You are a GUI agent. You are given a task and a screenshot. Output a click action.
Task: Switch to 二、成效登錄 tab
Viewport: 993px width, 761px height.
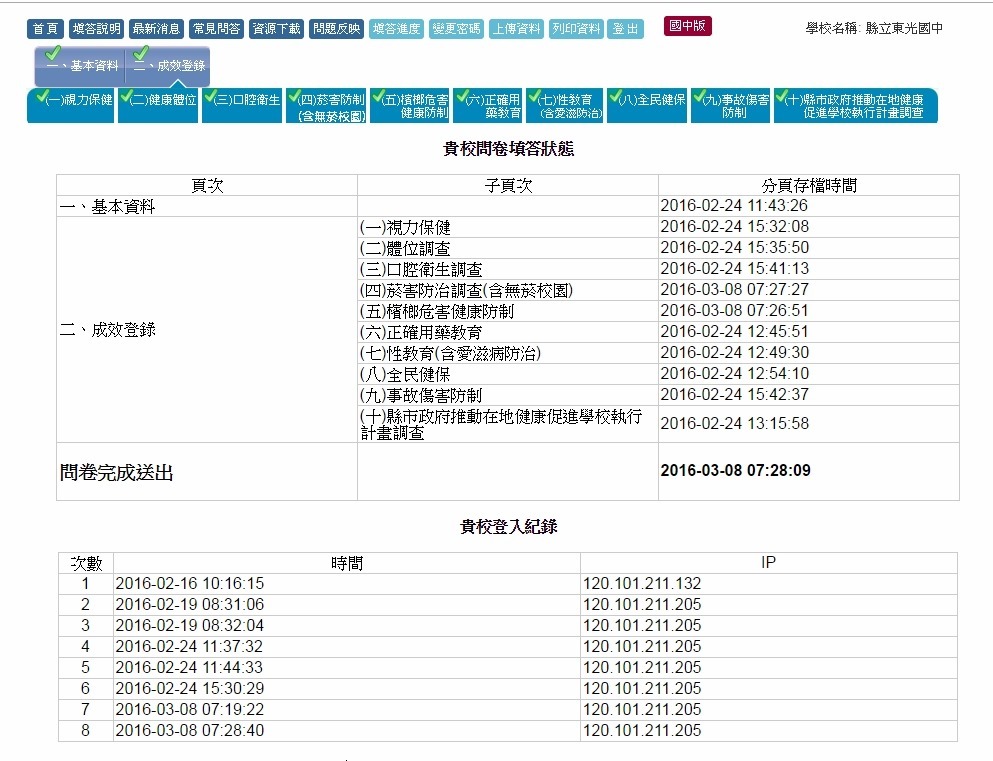(168, 66)
